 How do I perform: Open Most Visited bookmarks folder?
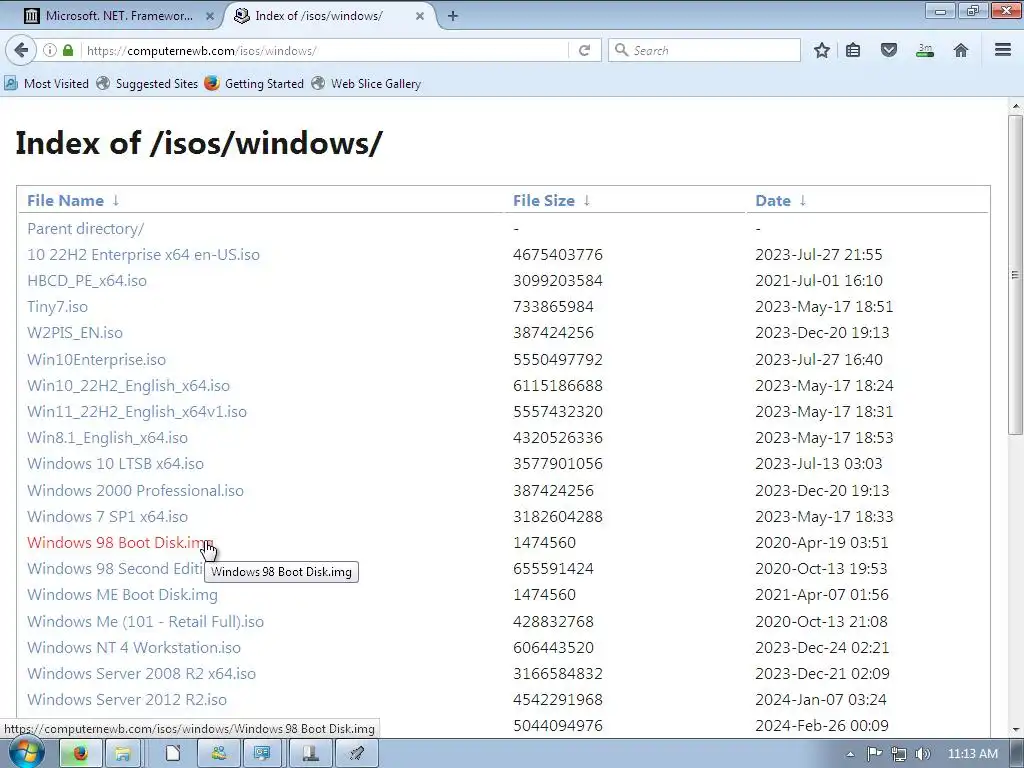46,84
